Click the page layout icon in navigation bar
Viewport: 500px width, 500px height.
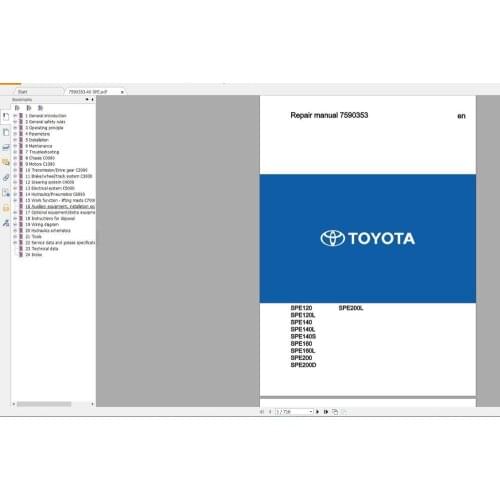point(335,412)
